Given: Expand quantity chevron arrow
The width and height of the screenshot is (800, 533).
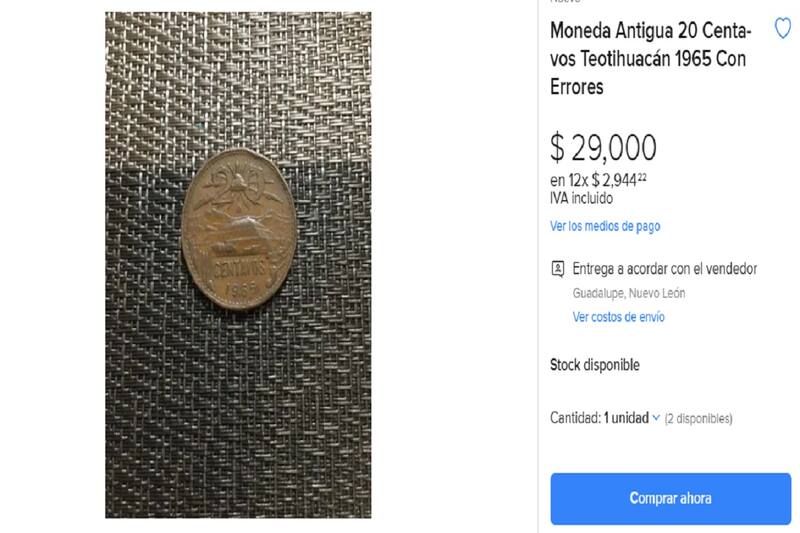Looking at the screenshot, I should 656,418.
